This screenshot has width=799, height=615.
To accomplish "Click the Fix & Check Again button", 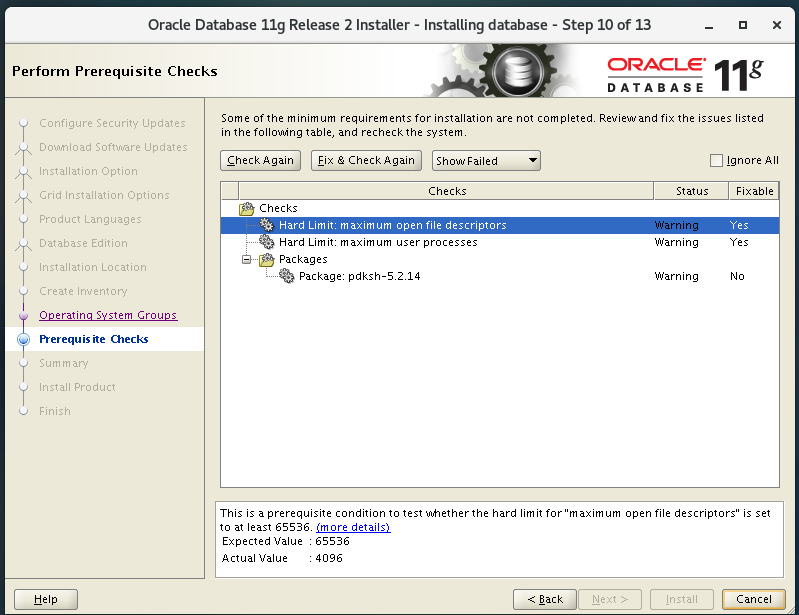I will [x=366, y=161].
